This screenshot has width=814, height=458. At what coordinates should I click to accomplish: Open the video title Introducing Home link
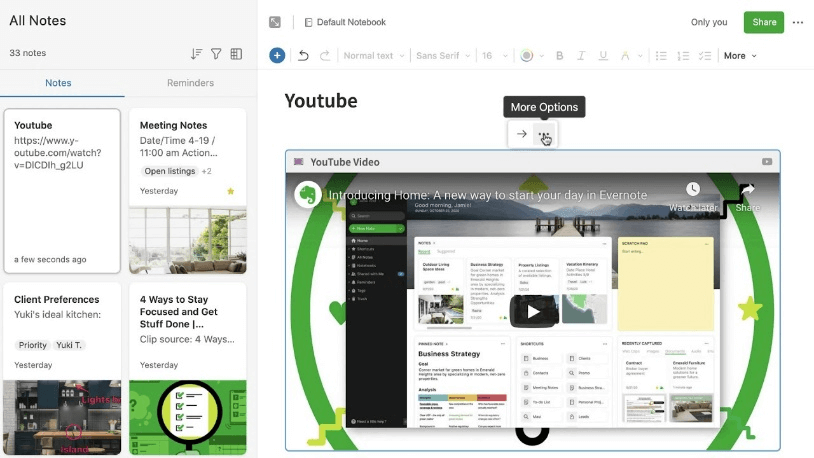pyautogui.click(x=487, y=195)
